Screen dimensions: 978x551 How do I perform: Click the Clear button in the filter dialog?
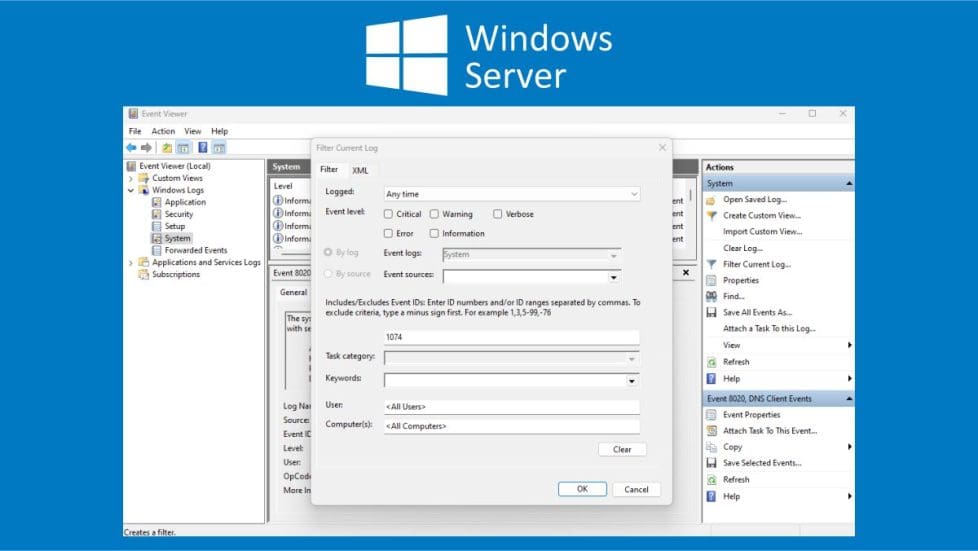[x=622, y=450]
